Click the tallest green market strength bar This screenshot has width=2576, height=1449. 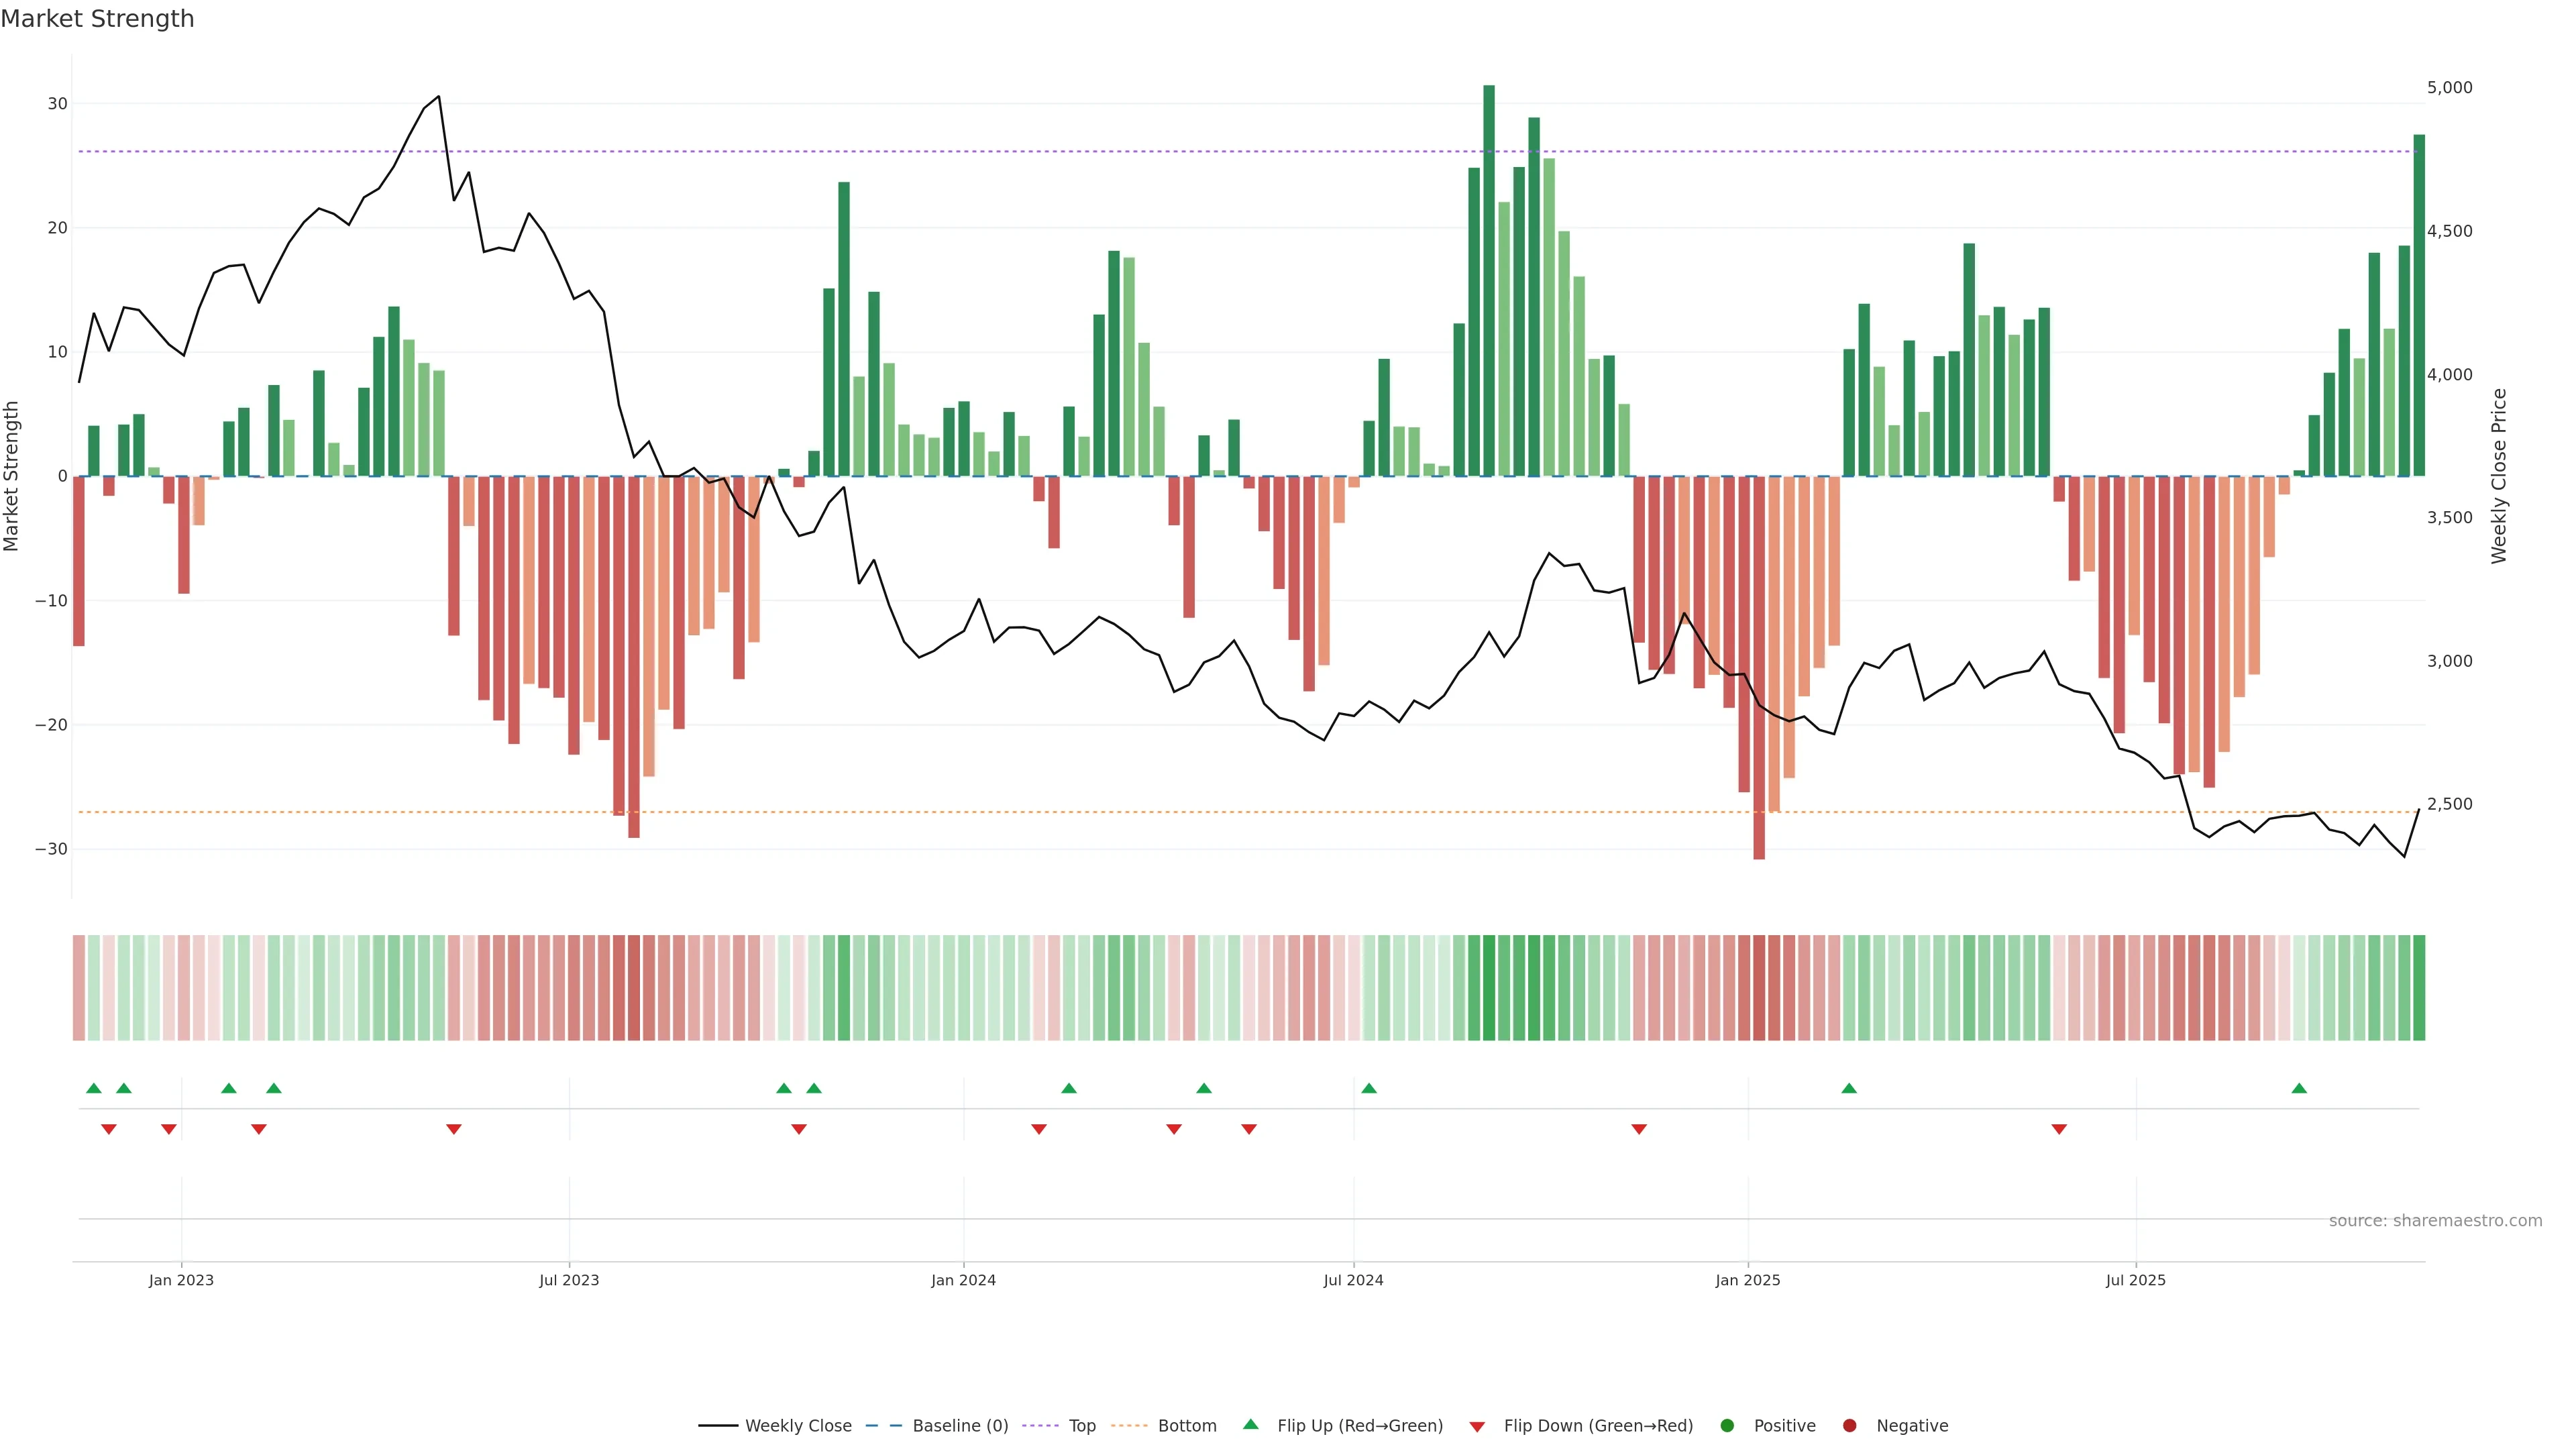1489,280
